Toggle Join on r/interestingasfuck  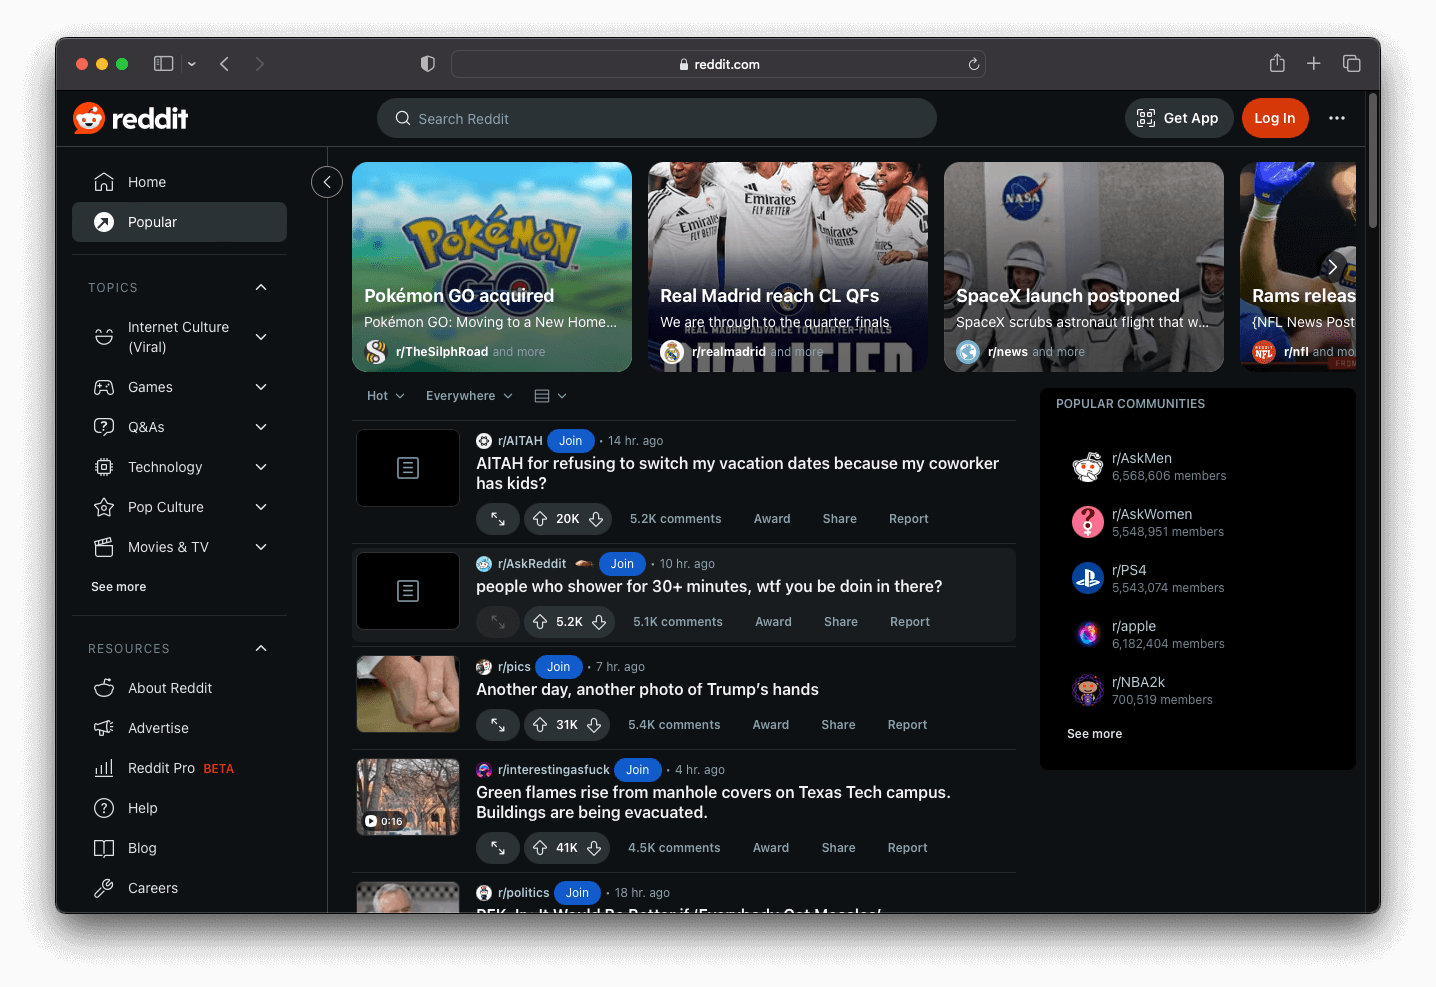click(x=637, y=769)
